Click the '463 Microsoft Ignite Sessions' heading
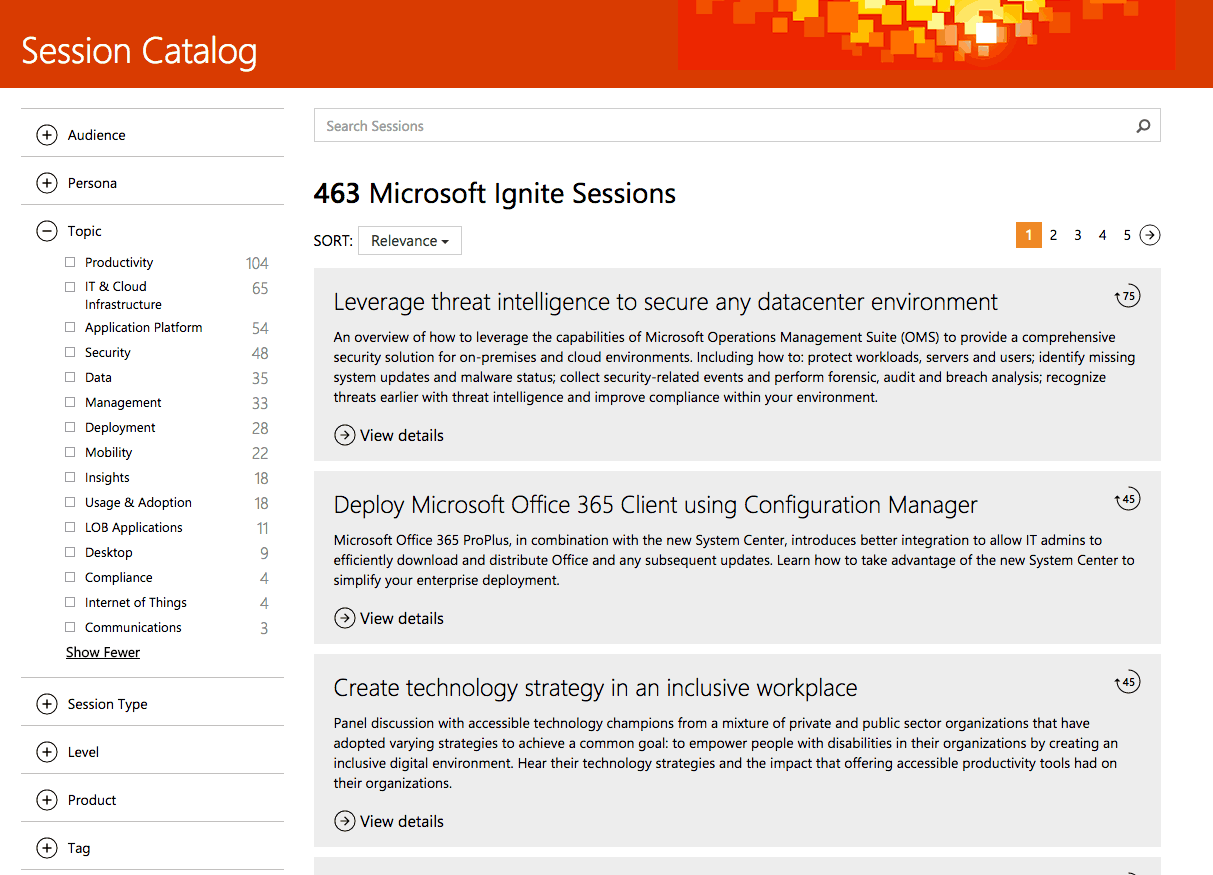Viewport: 1213px width, 875px height. [495, 193]
